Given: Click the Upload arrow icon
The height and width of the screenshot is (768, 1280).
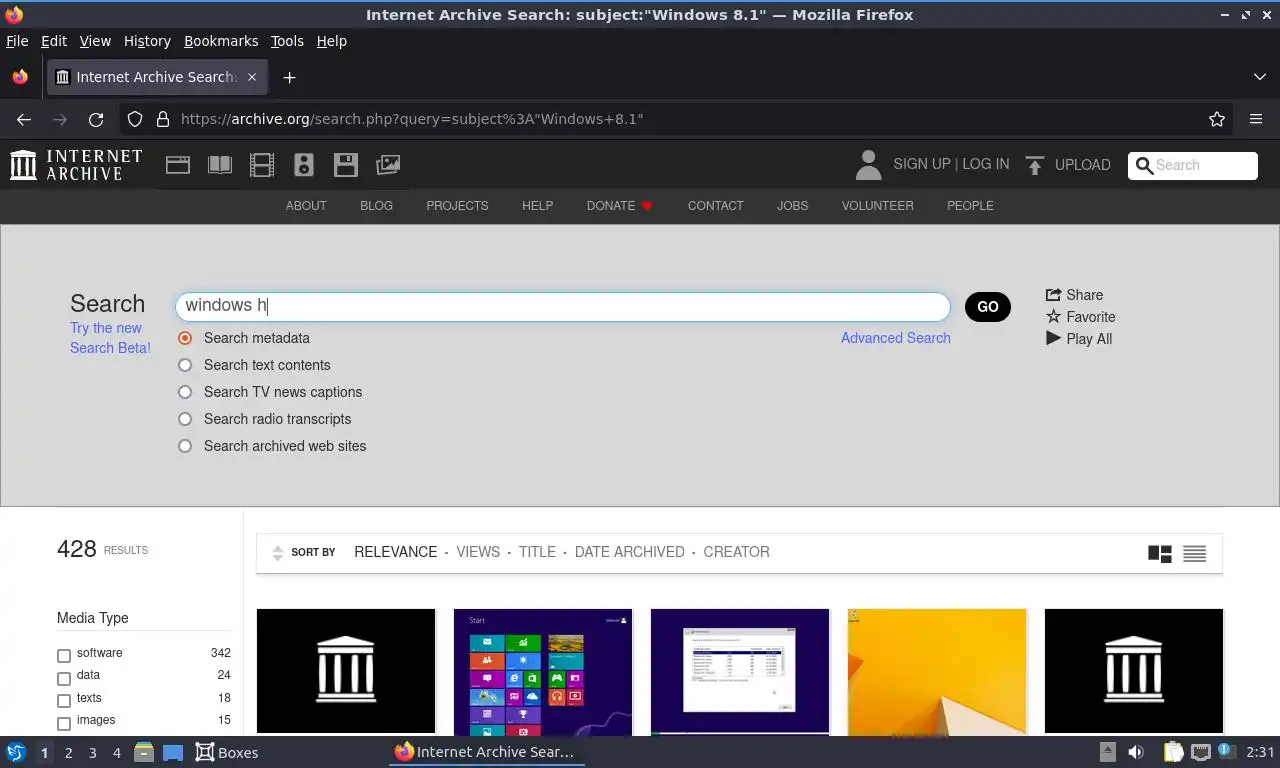Looking at the screenshot, I should coord(1035,165).
